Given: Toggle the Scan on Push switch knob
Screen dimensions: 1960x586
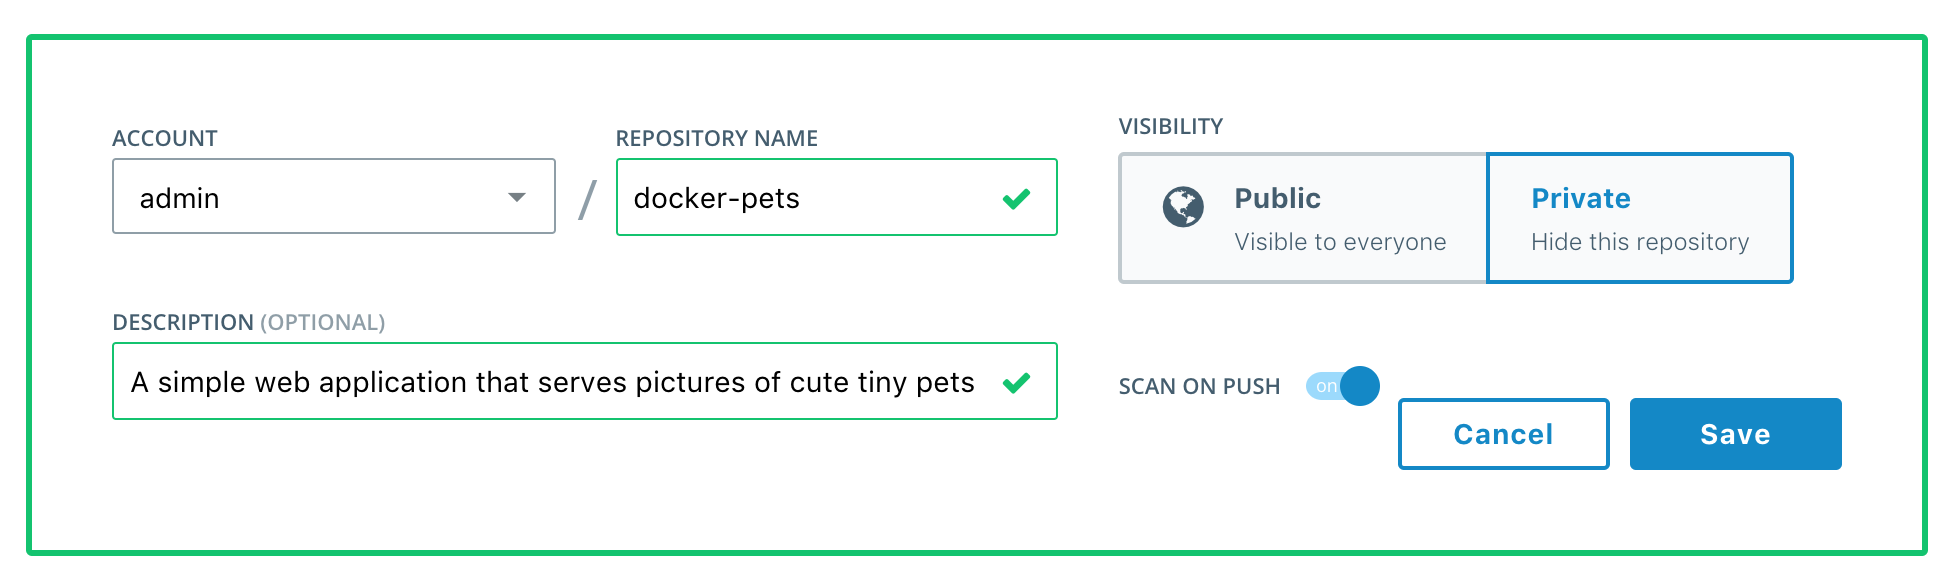Looking at the screenshot, I should pos(1360,386).
